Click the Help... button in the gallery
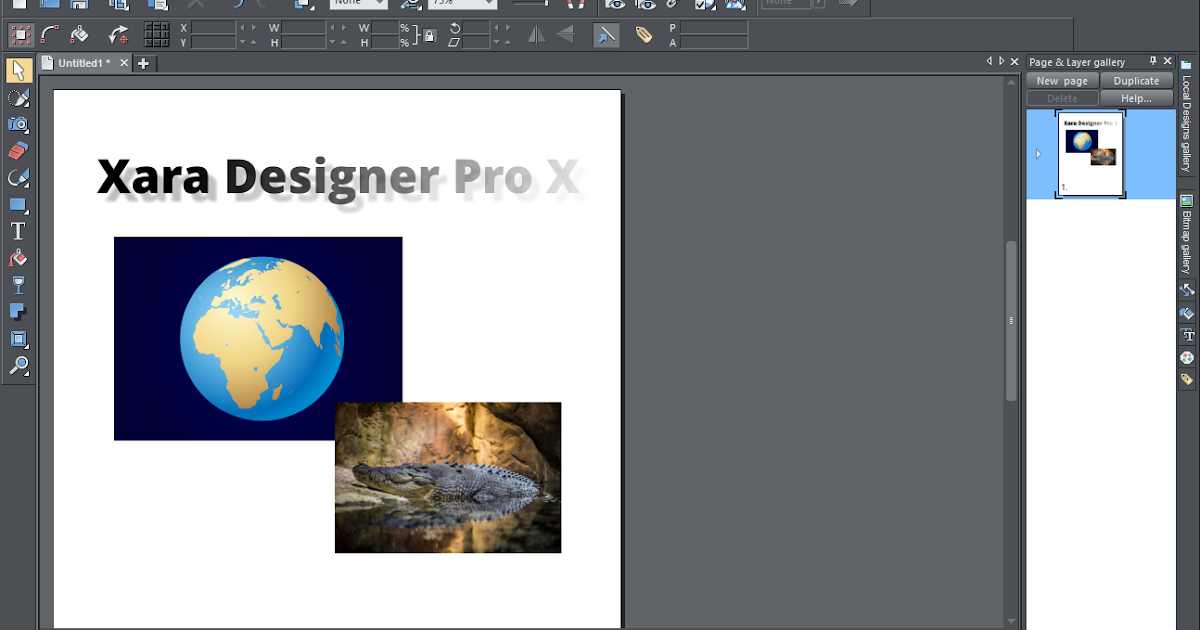 coord(1136,98)
